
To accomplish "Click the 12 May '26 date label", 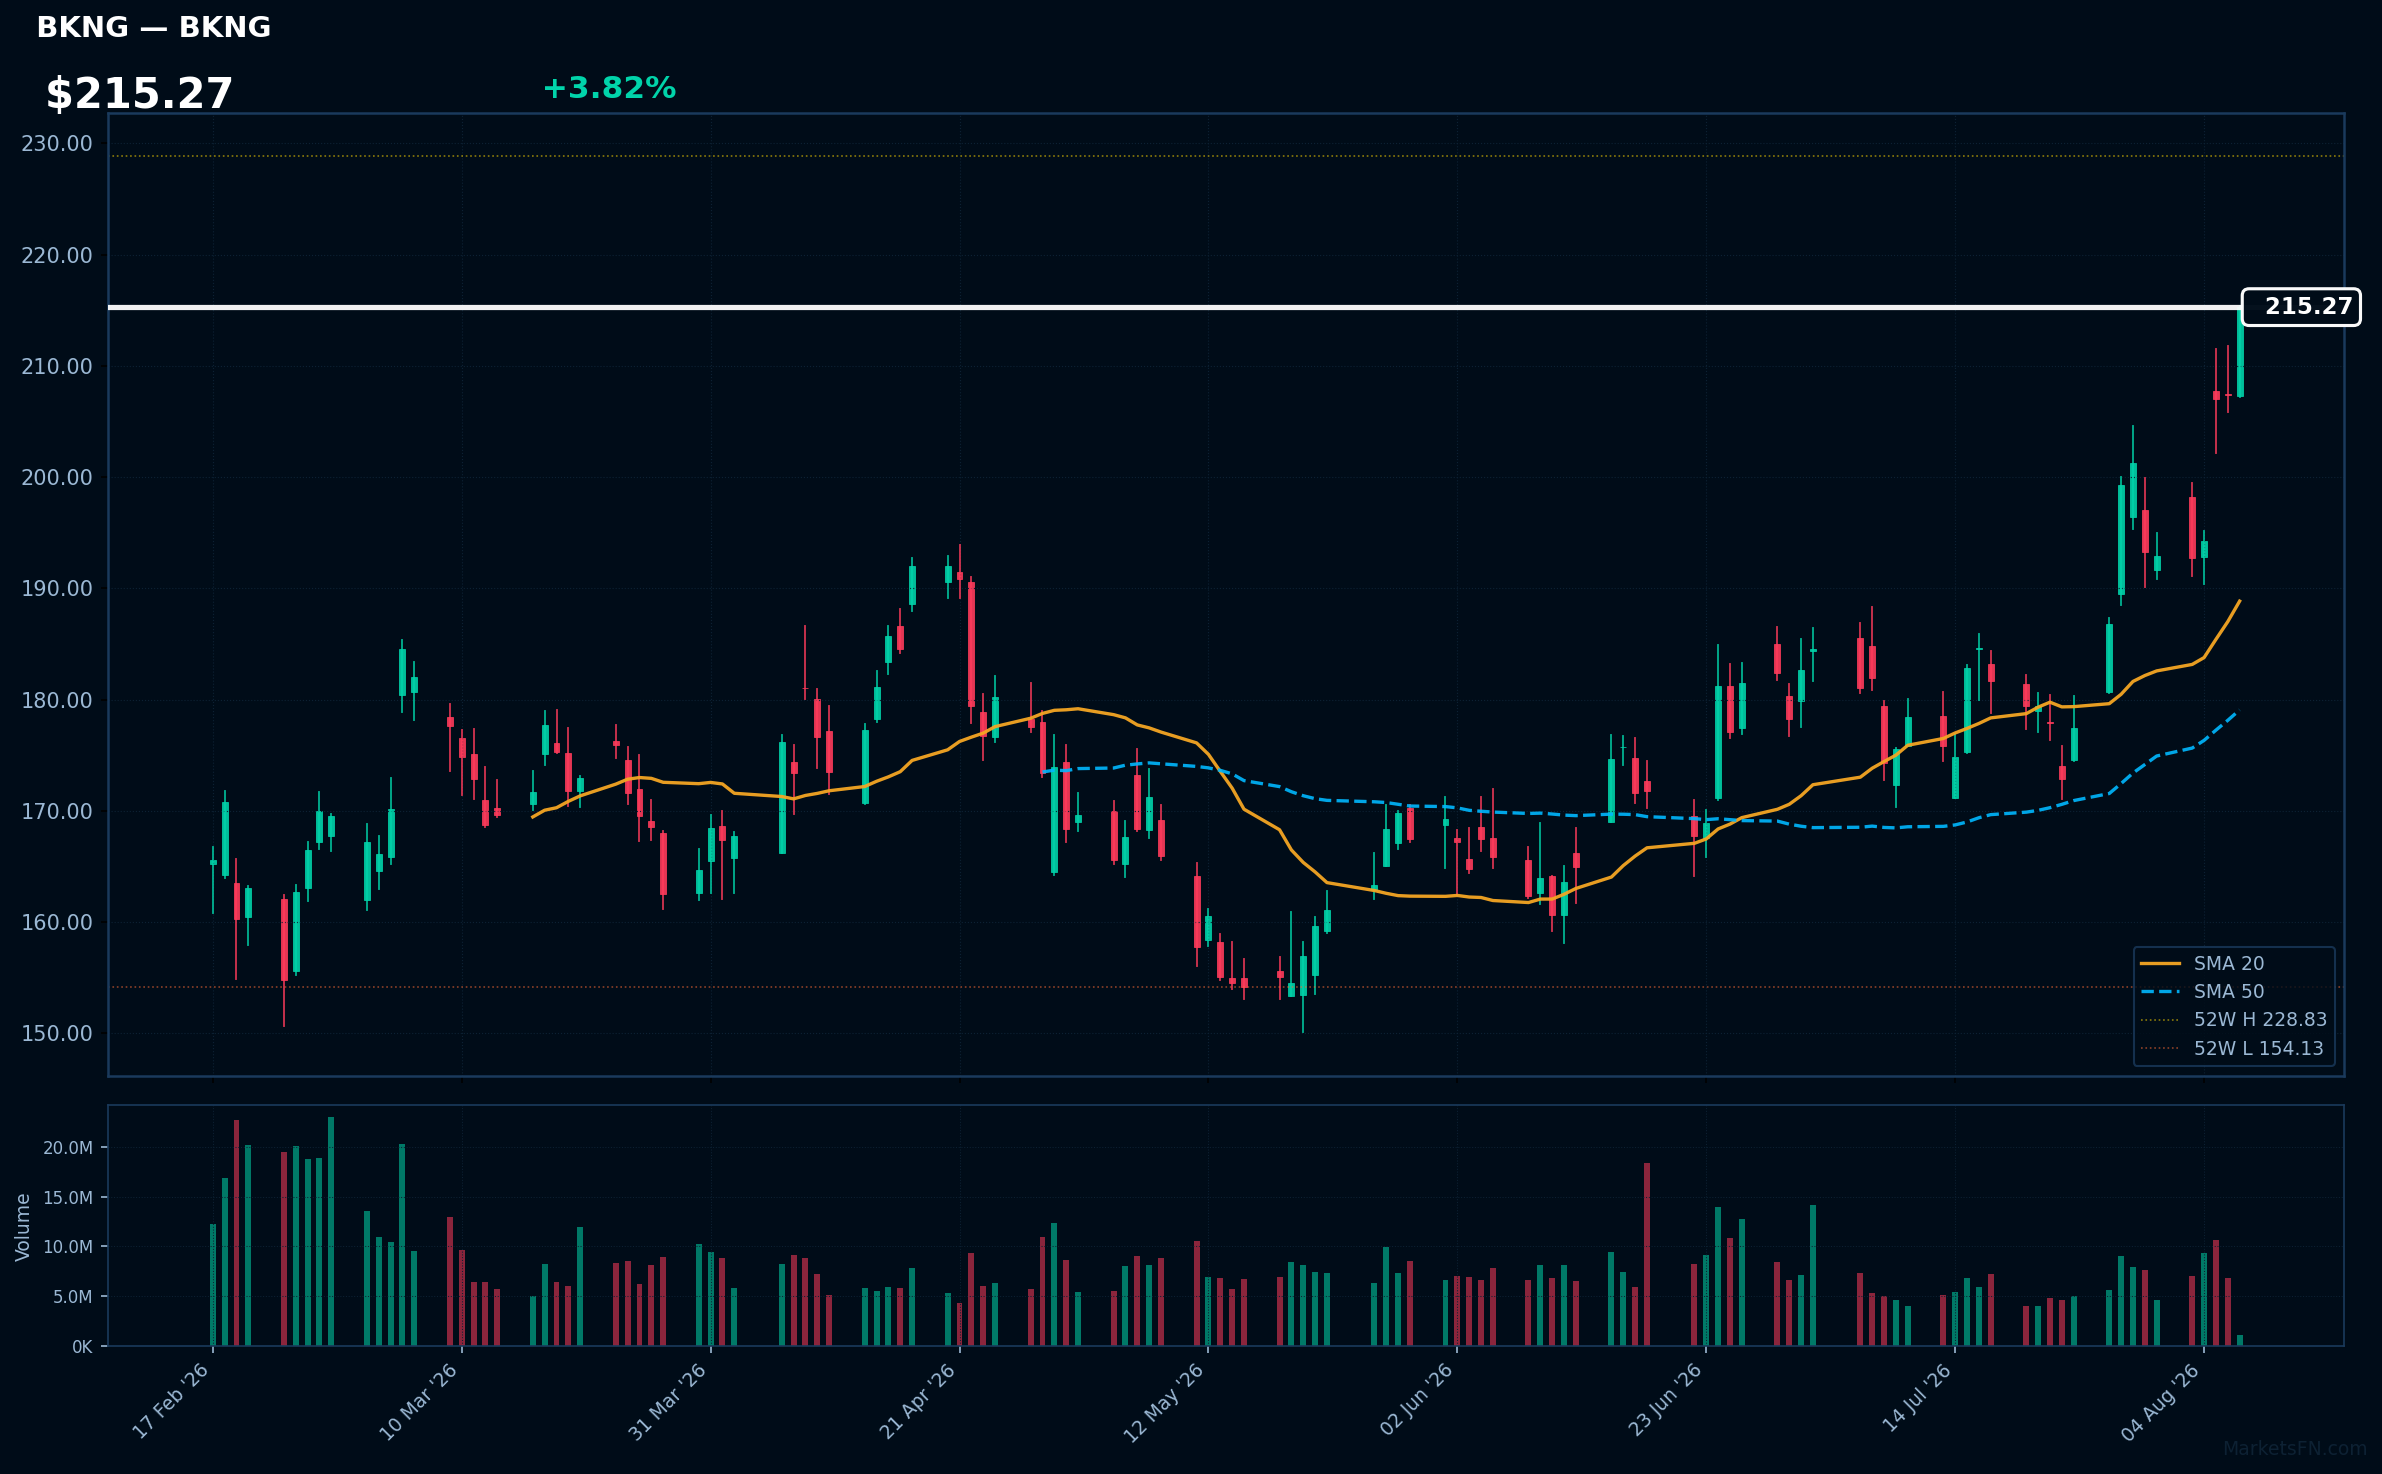I will click(1164, 1402).
